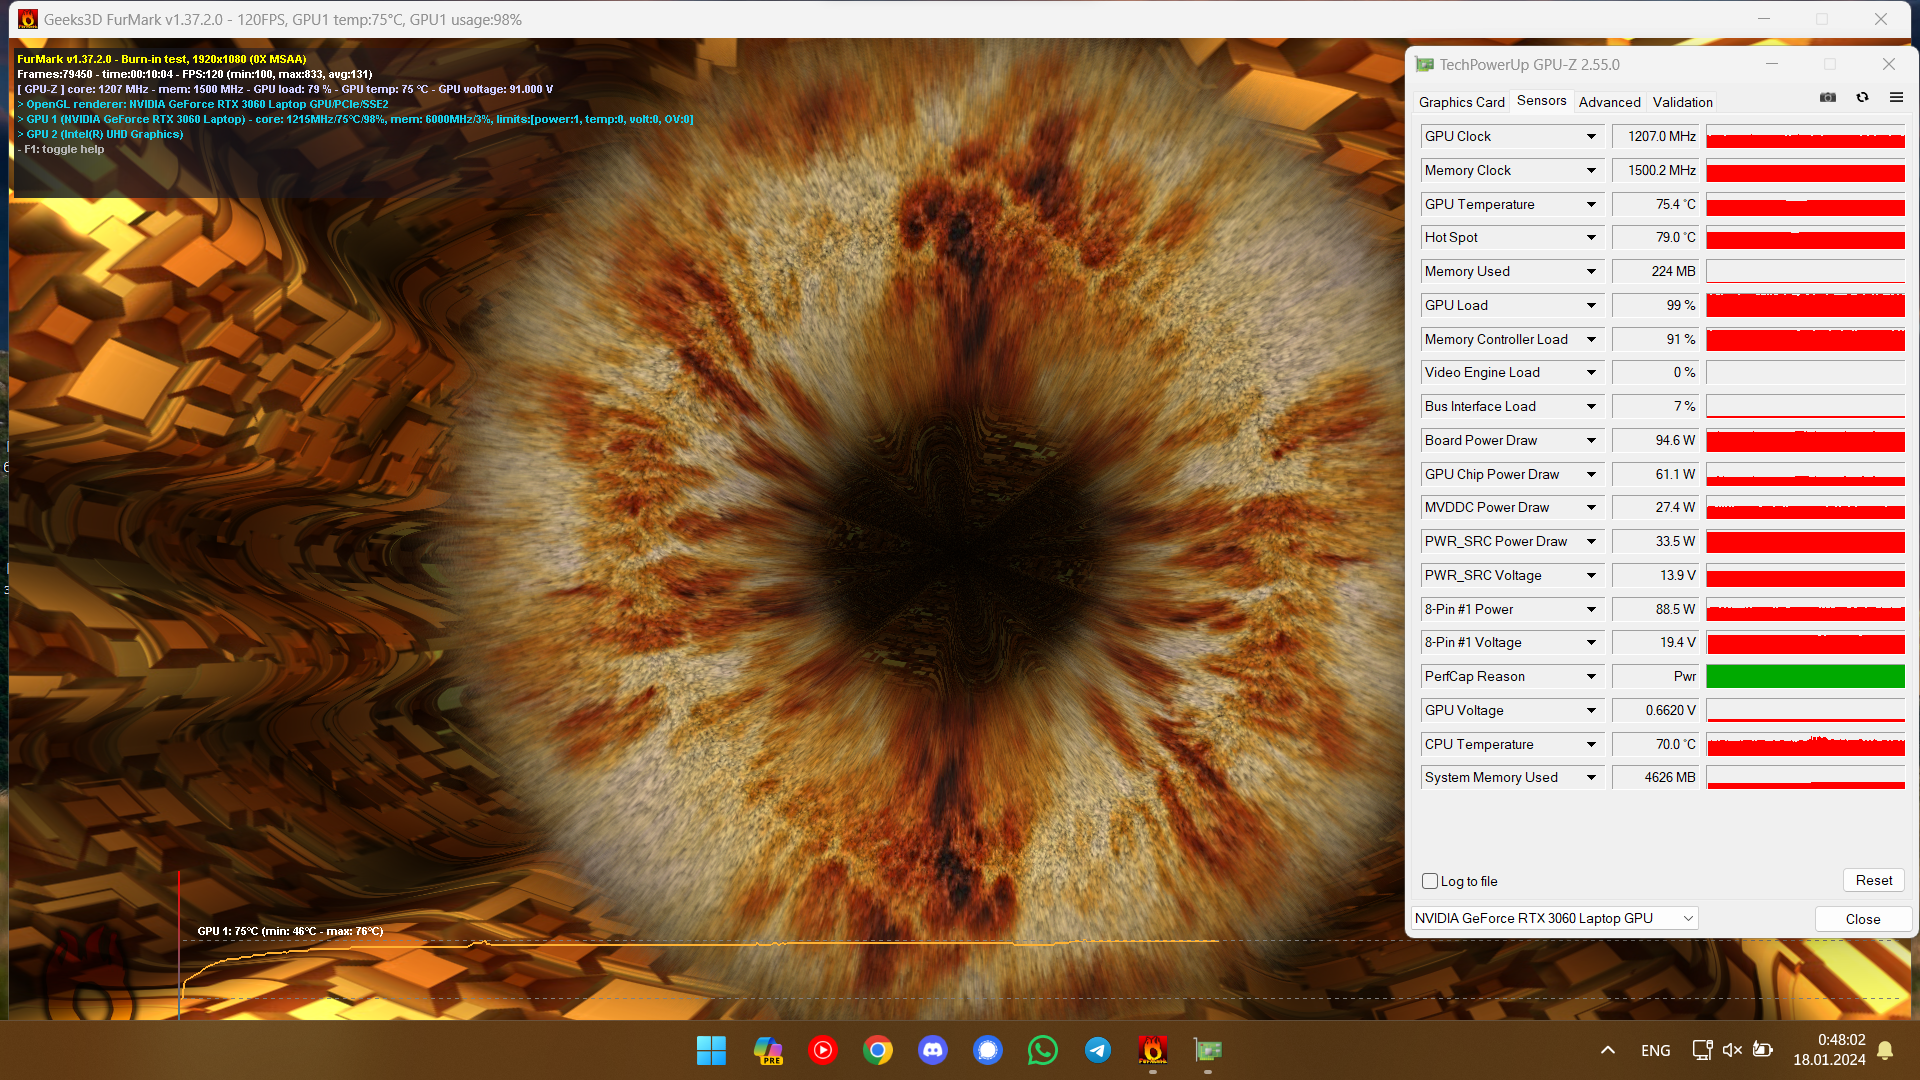
Task: Click the GPU-Z refresh sensors icon
Action: click(1862, 98)
